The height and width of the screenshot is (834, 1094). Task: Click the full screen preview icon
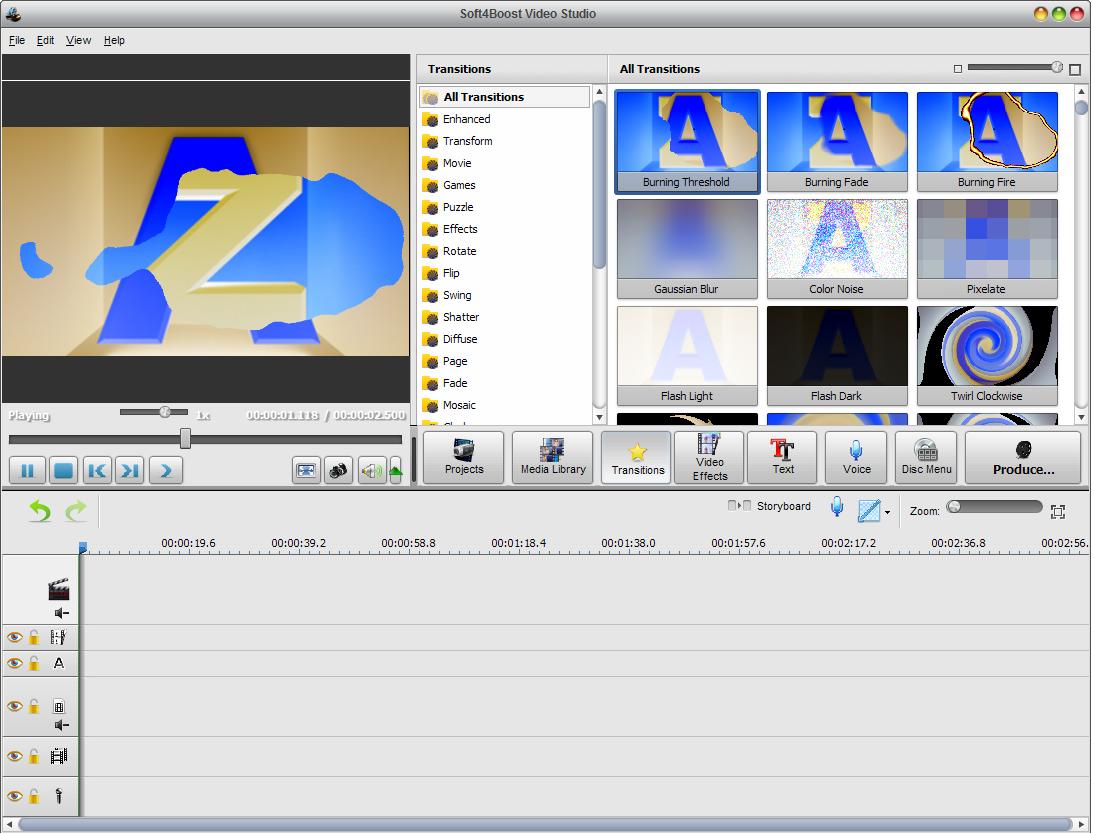[306, 470]
